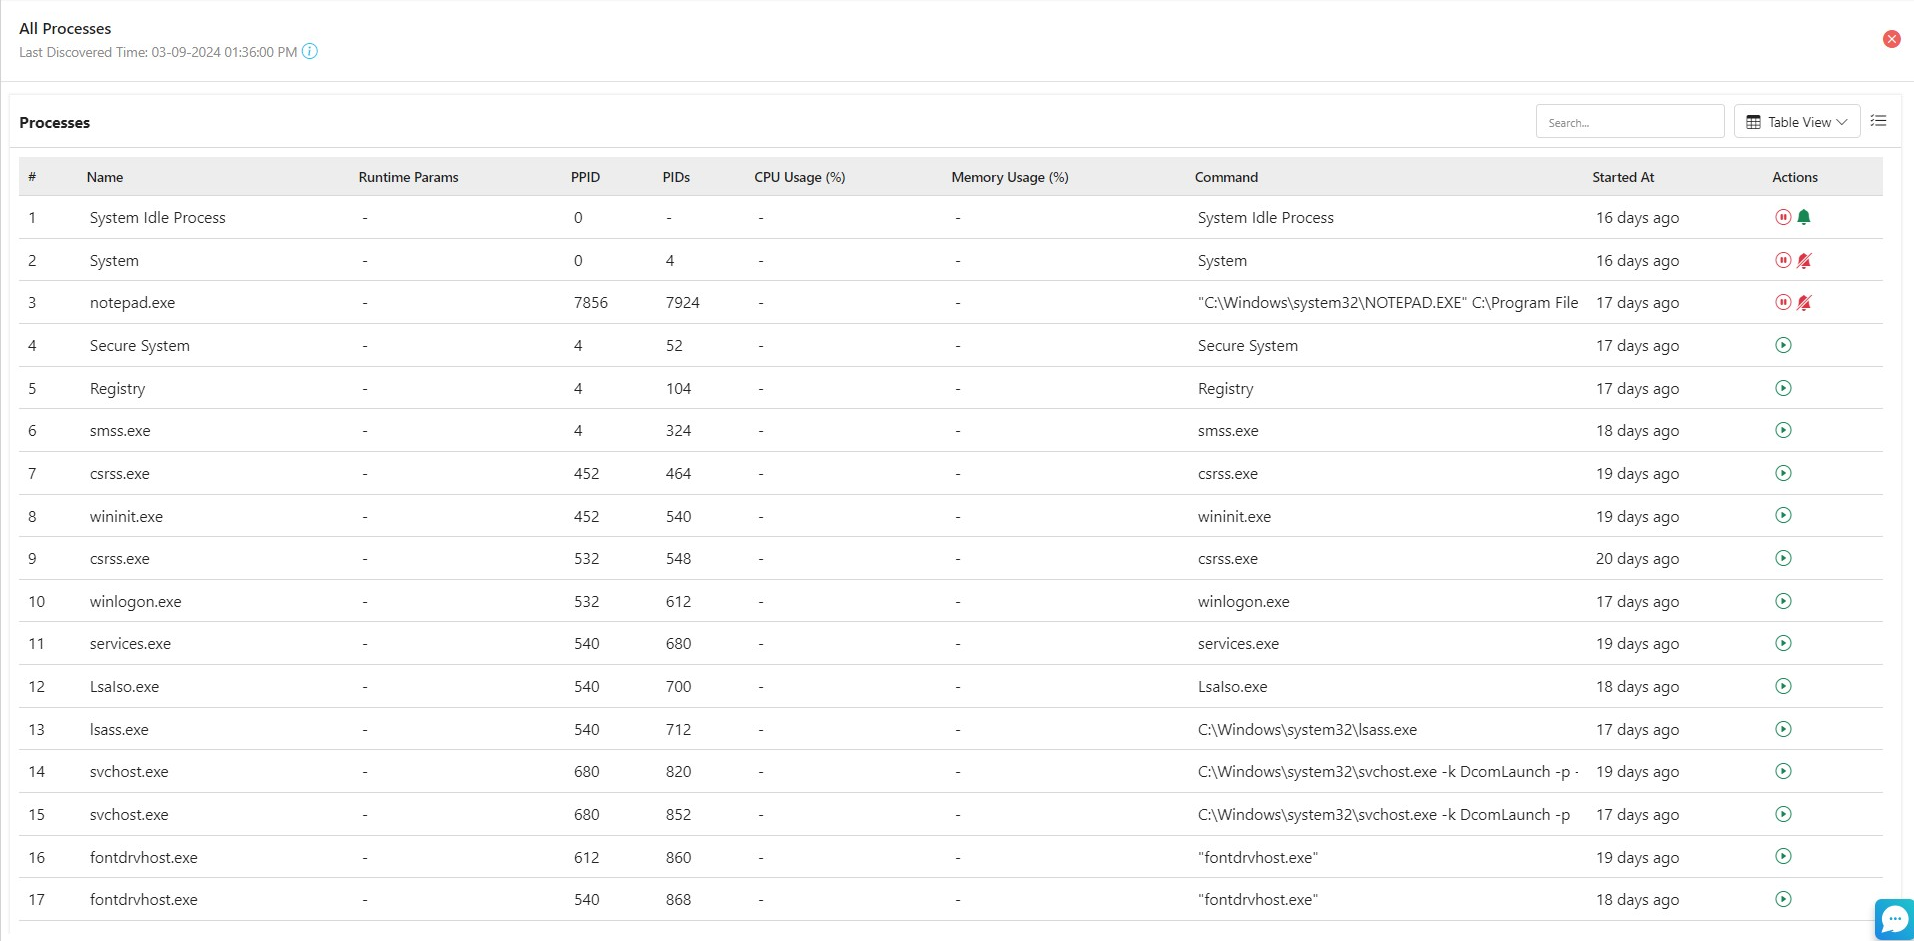
Task: Open the chat support widget
Action: (x=1894, y=919)
